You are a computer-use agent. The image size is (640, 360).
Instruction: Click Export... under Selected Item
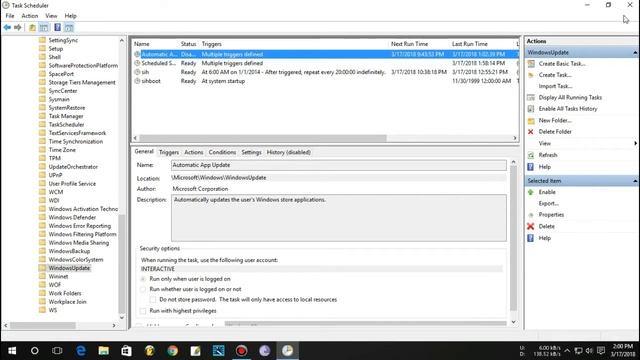(549, 203)
